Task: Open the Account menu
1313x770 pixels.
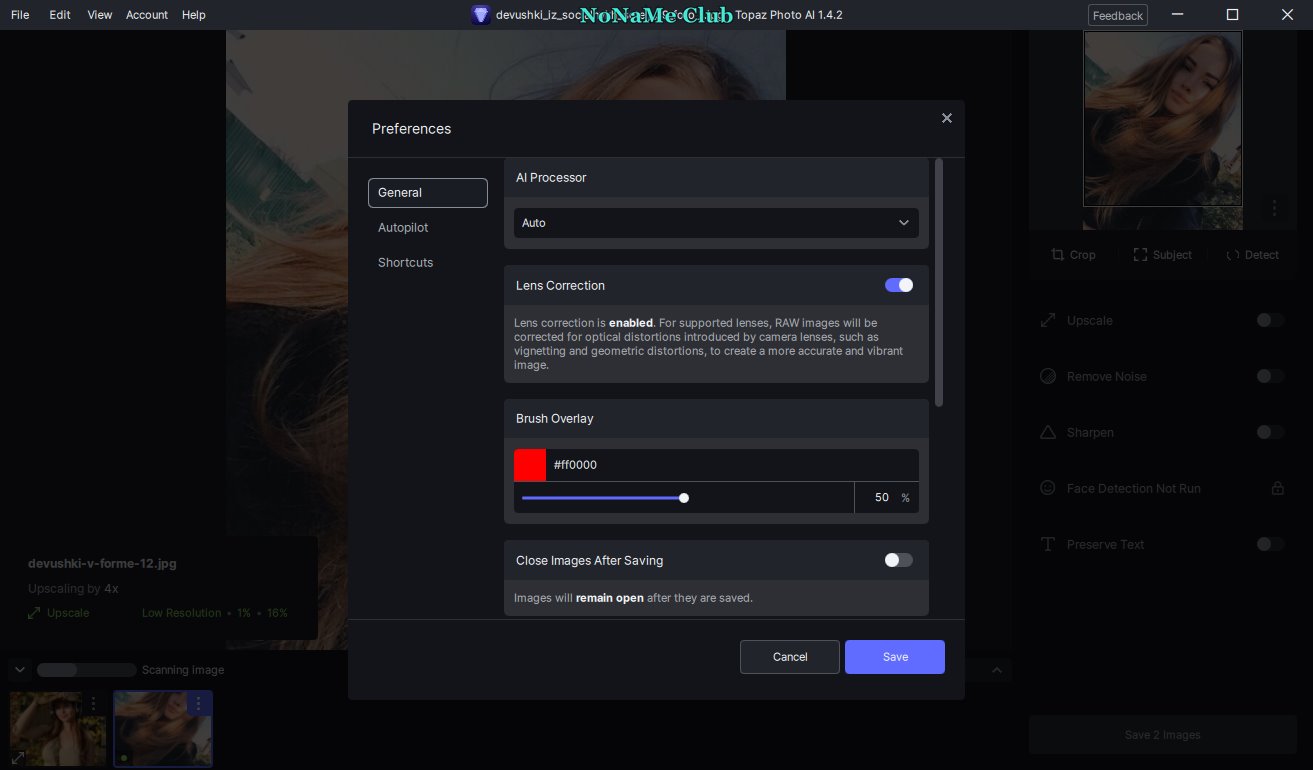Action: 147,15
